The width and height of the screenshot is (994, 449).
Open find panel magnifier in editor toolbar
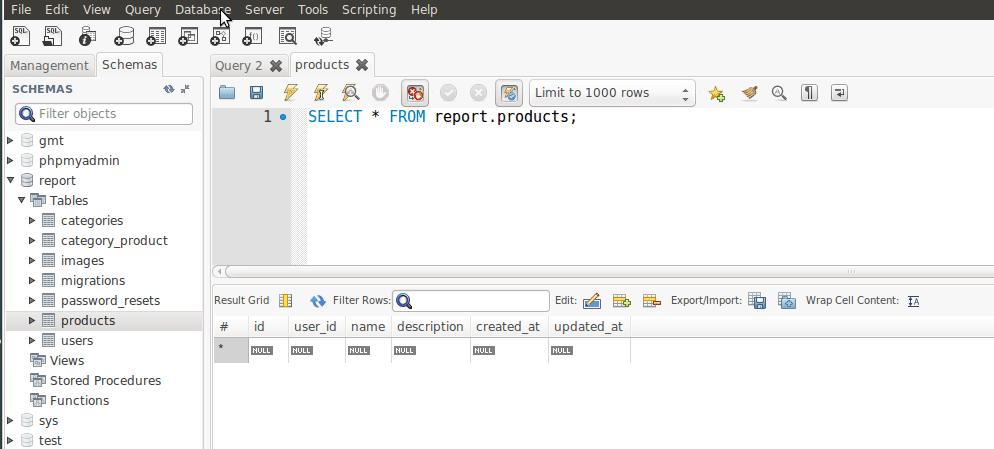[x=779, y=93]
